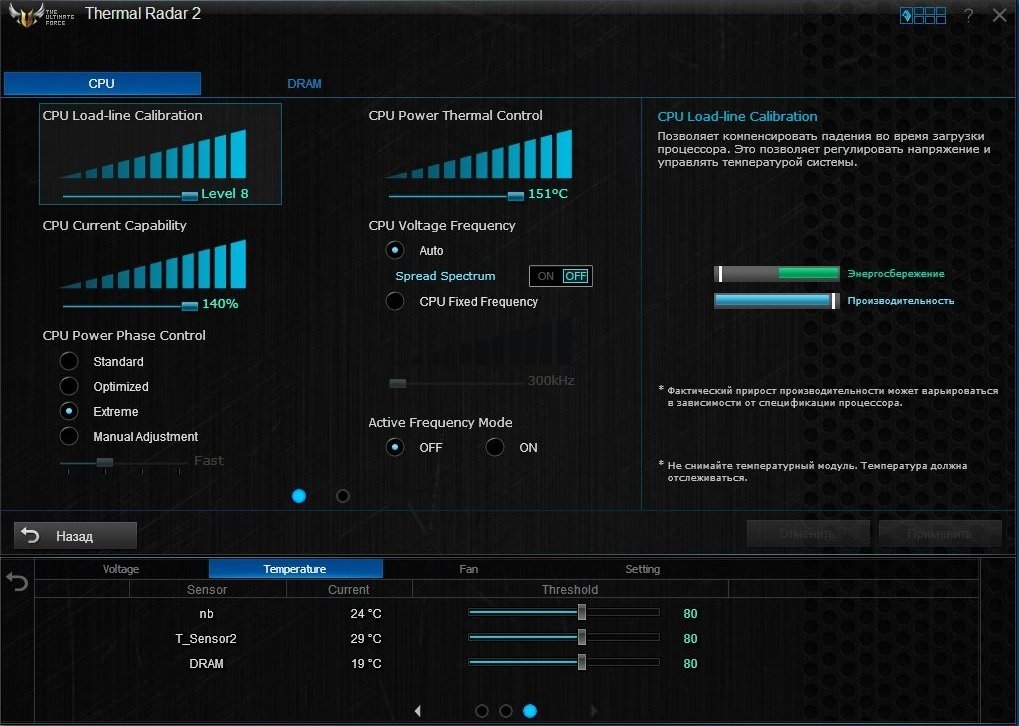Go to previous sensor page with left arrow
The height and width of the screenshot is (726, 1019).
pos(418,711)
